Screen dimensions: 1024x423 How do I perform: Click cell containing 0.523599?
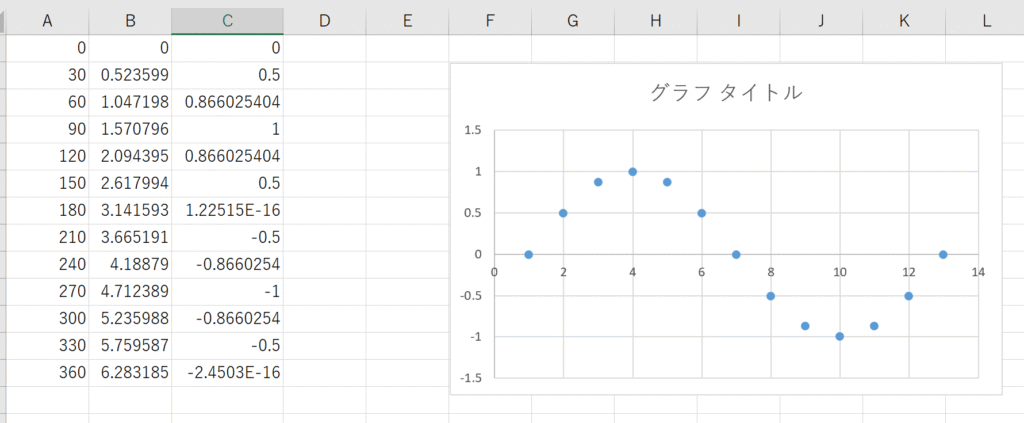pyautogui.click(x=129, y=75)
